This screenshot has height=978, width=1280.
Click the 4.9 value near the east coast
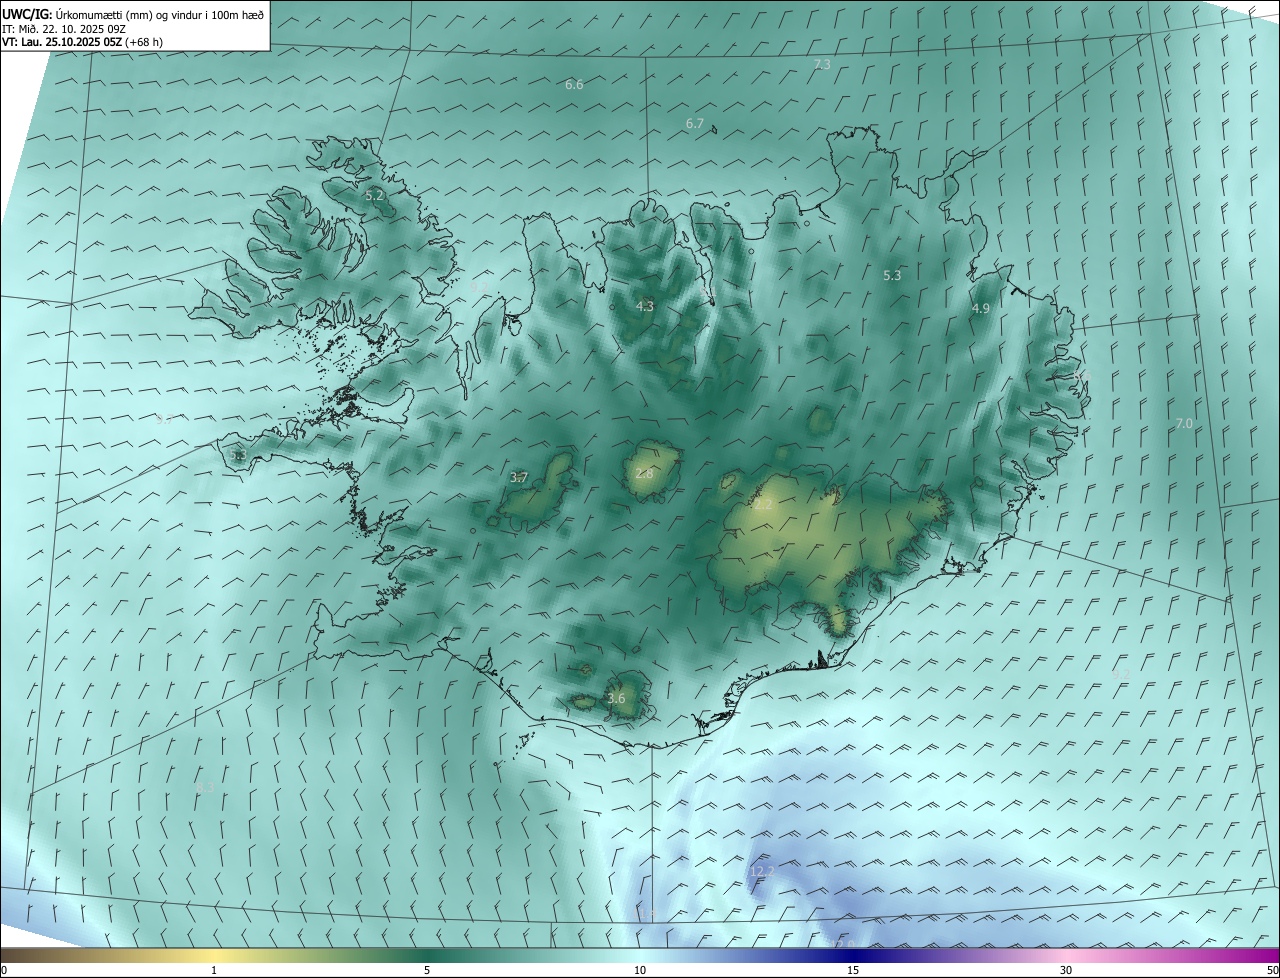(981, 309)
